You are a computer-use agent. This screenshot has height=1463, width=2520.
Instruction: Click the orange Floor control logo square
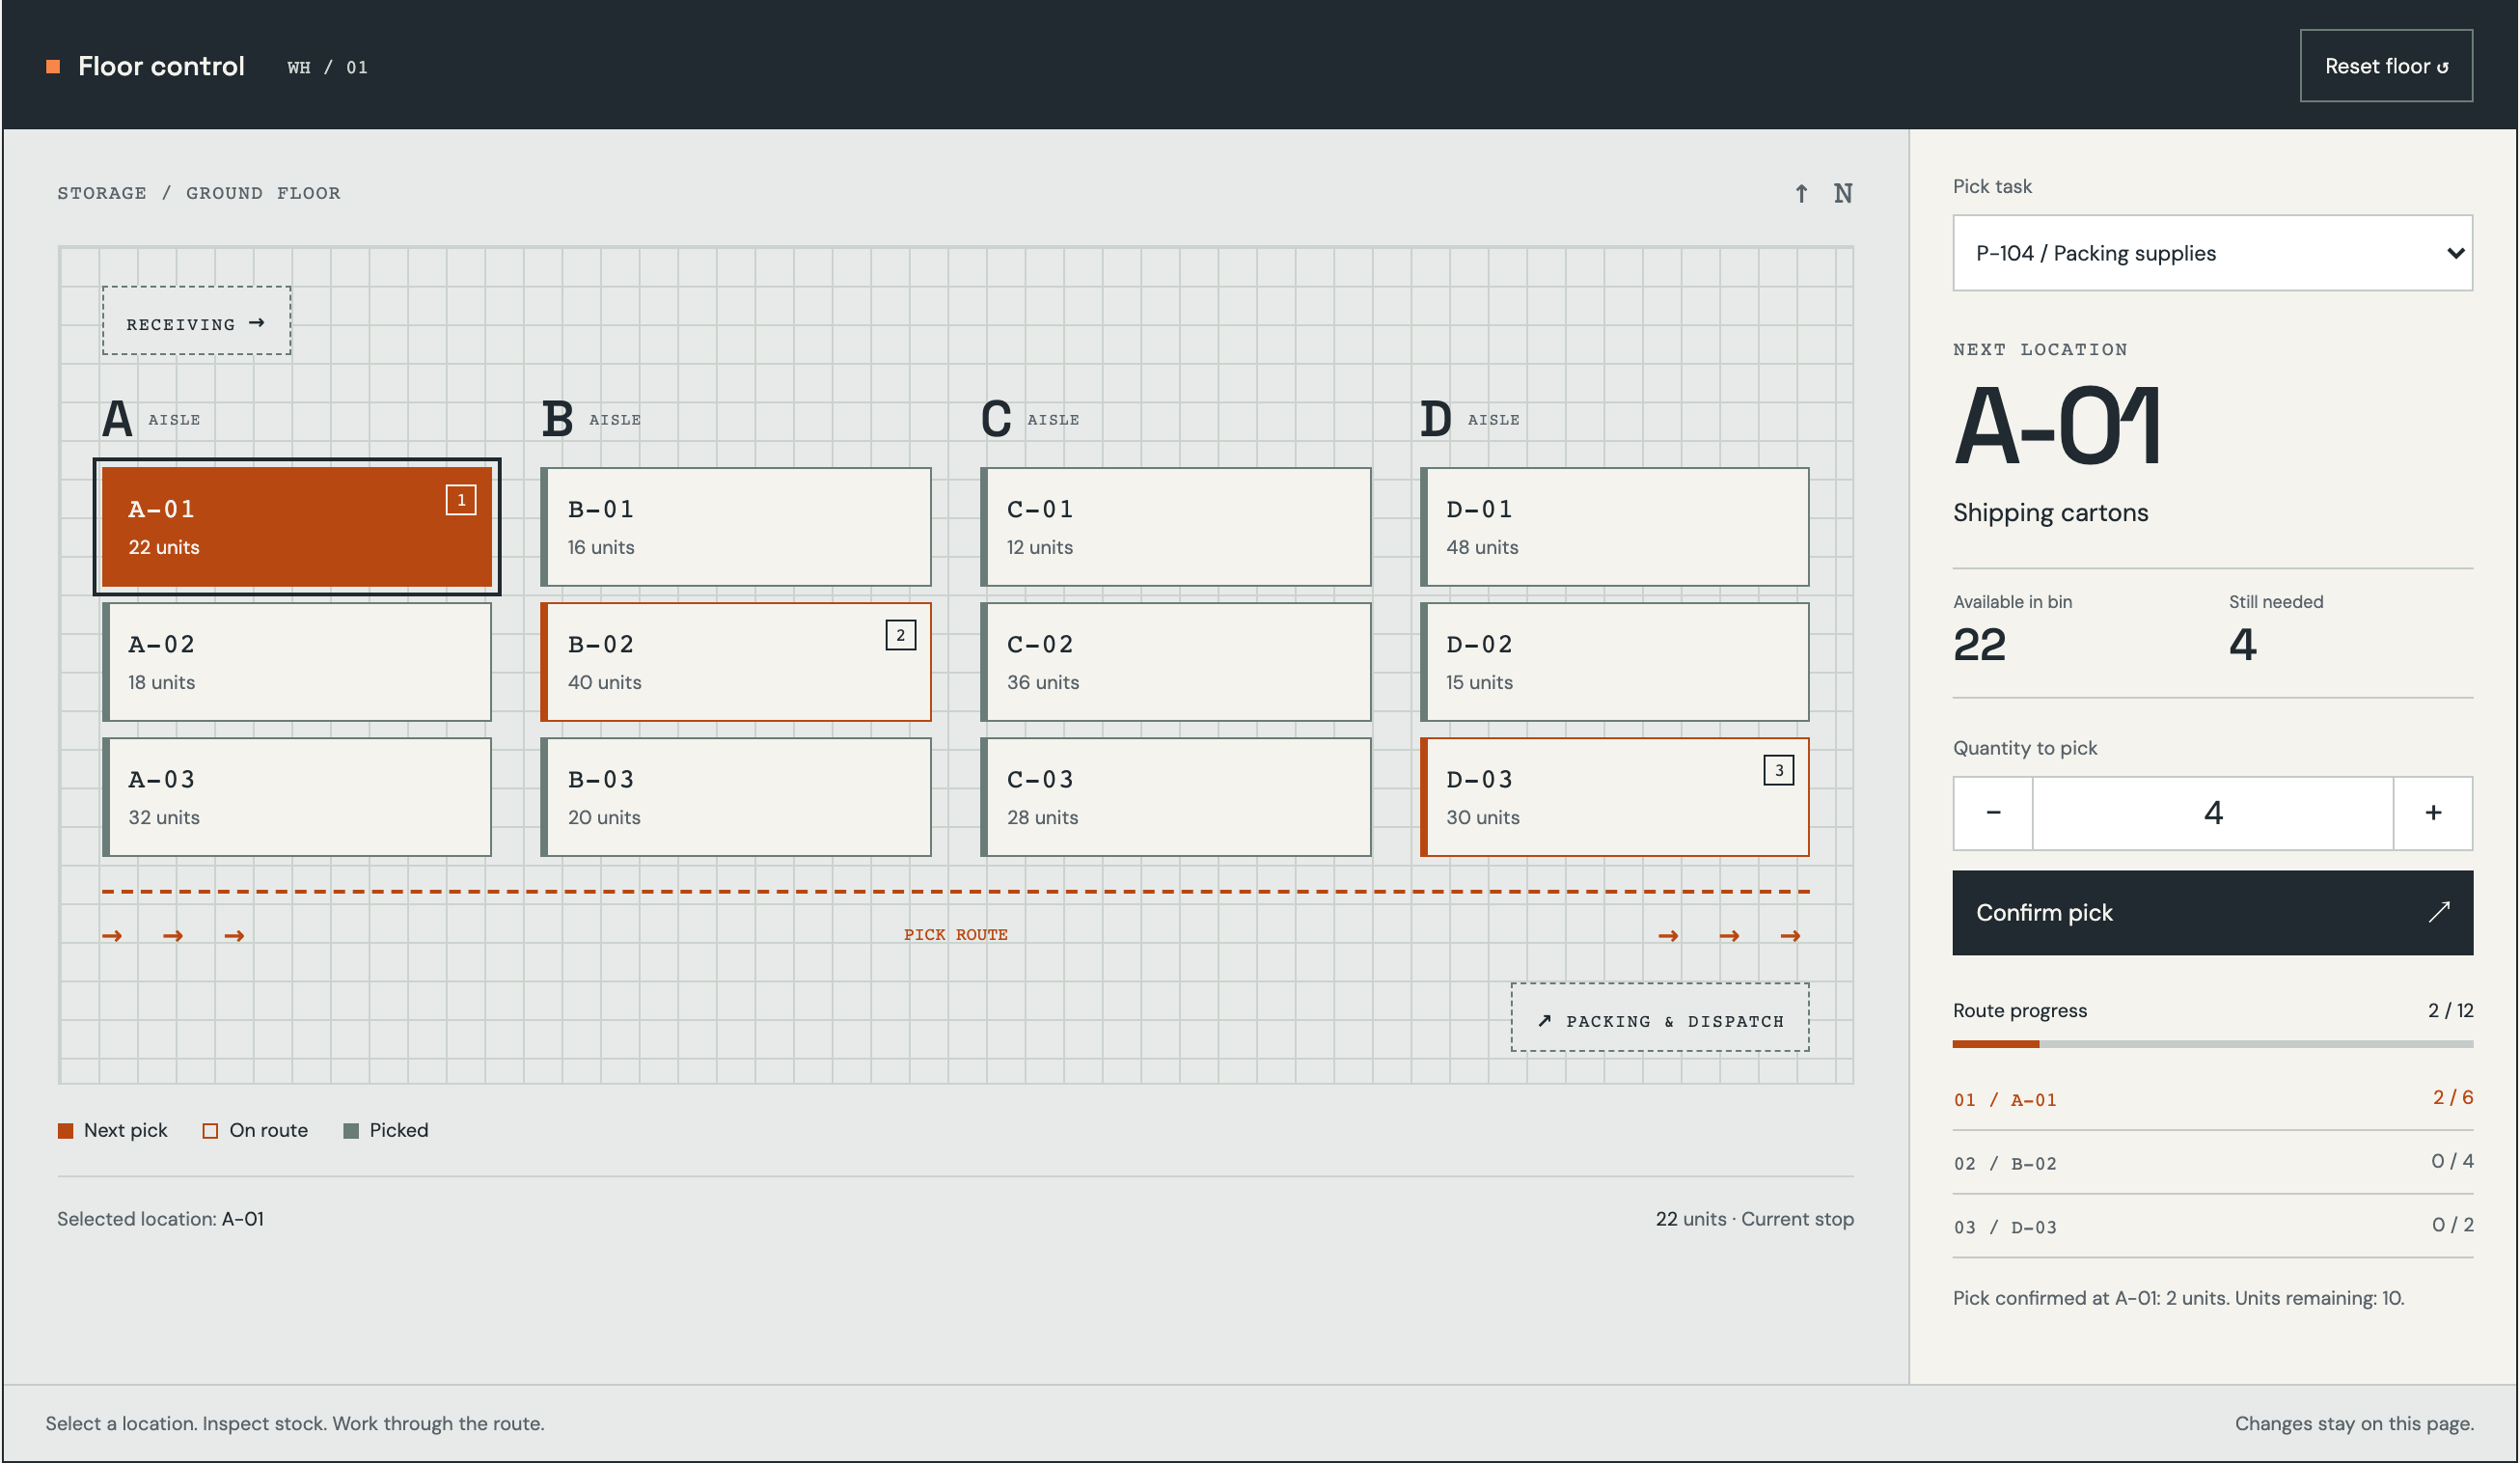tap(53, 67)
